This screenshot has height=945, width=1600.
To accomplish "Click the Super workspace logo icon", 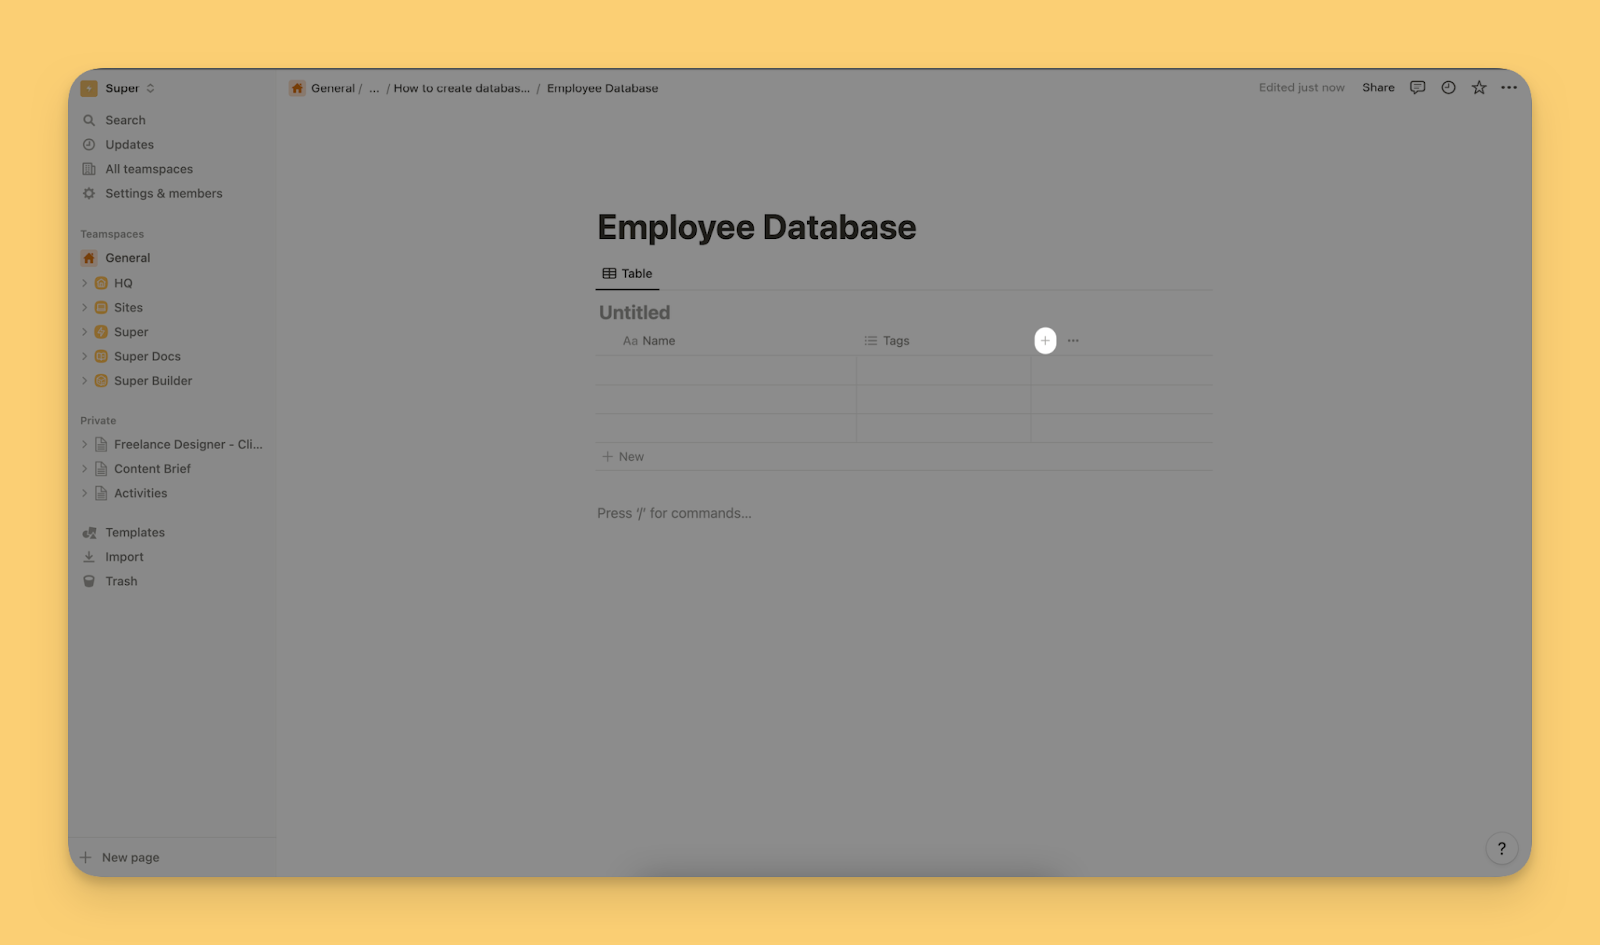I will pyautogui.click(x=89, y=88).
